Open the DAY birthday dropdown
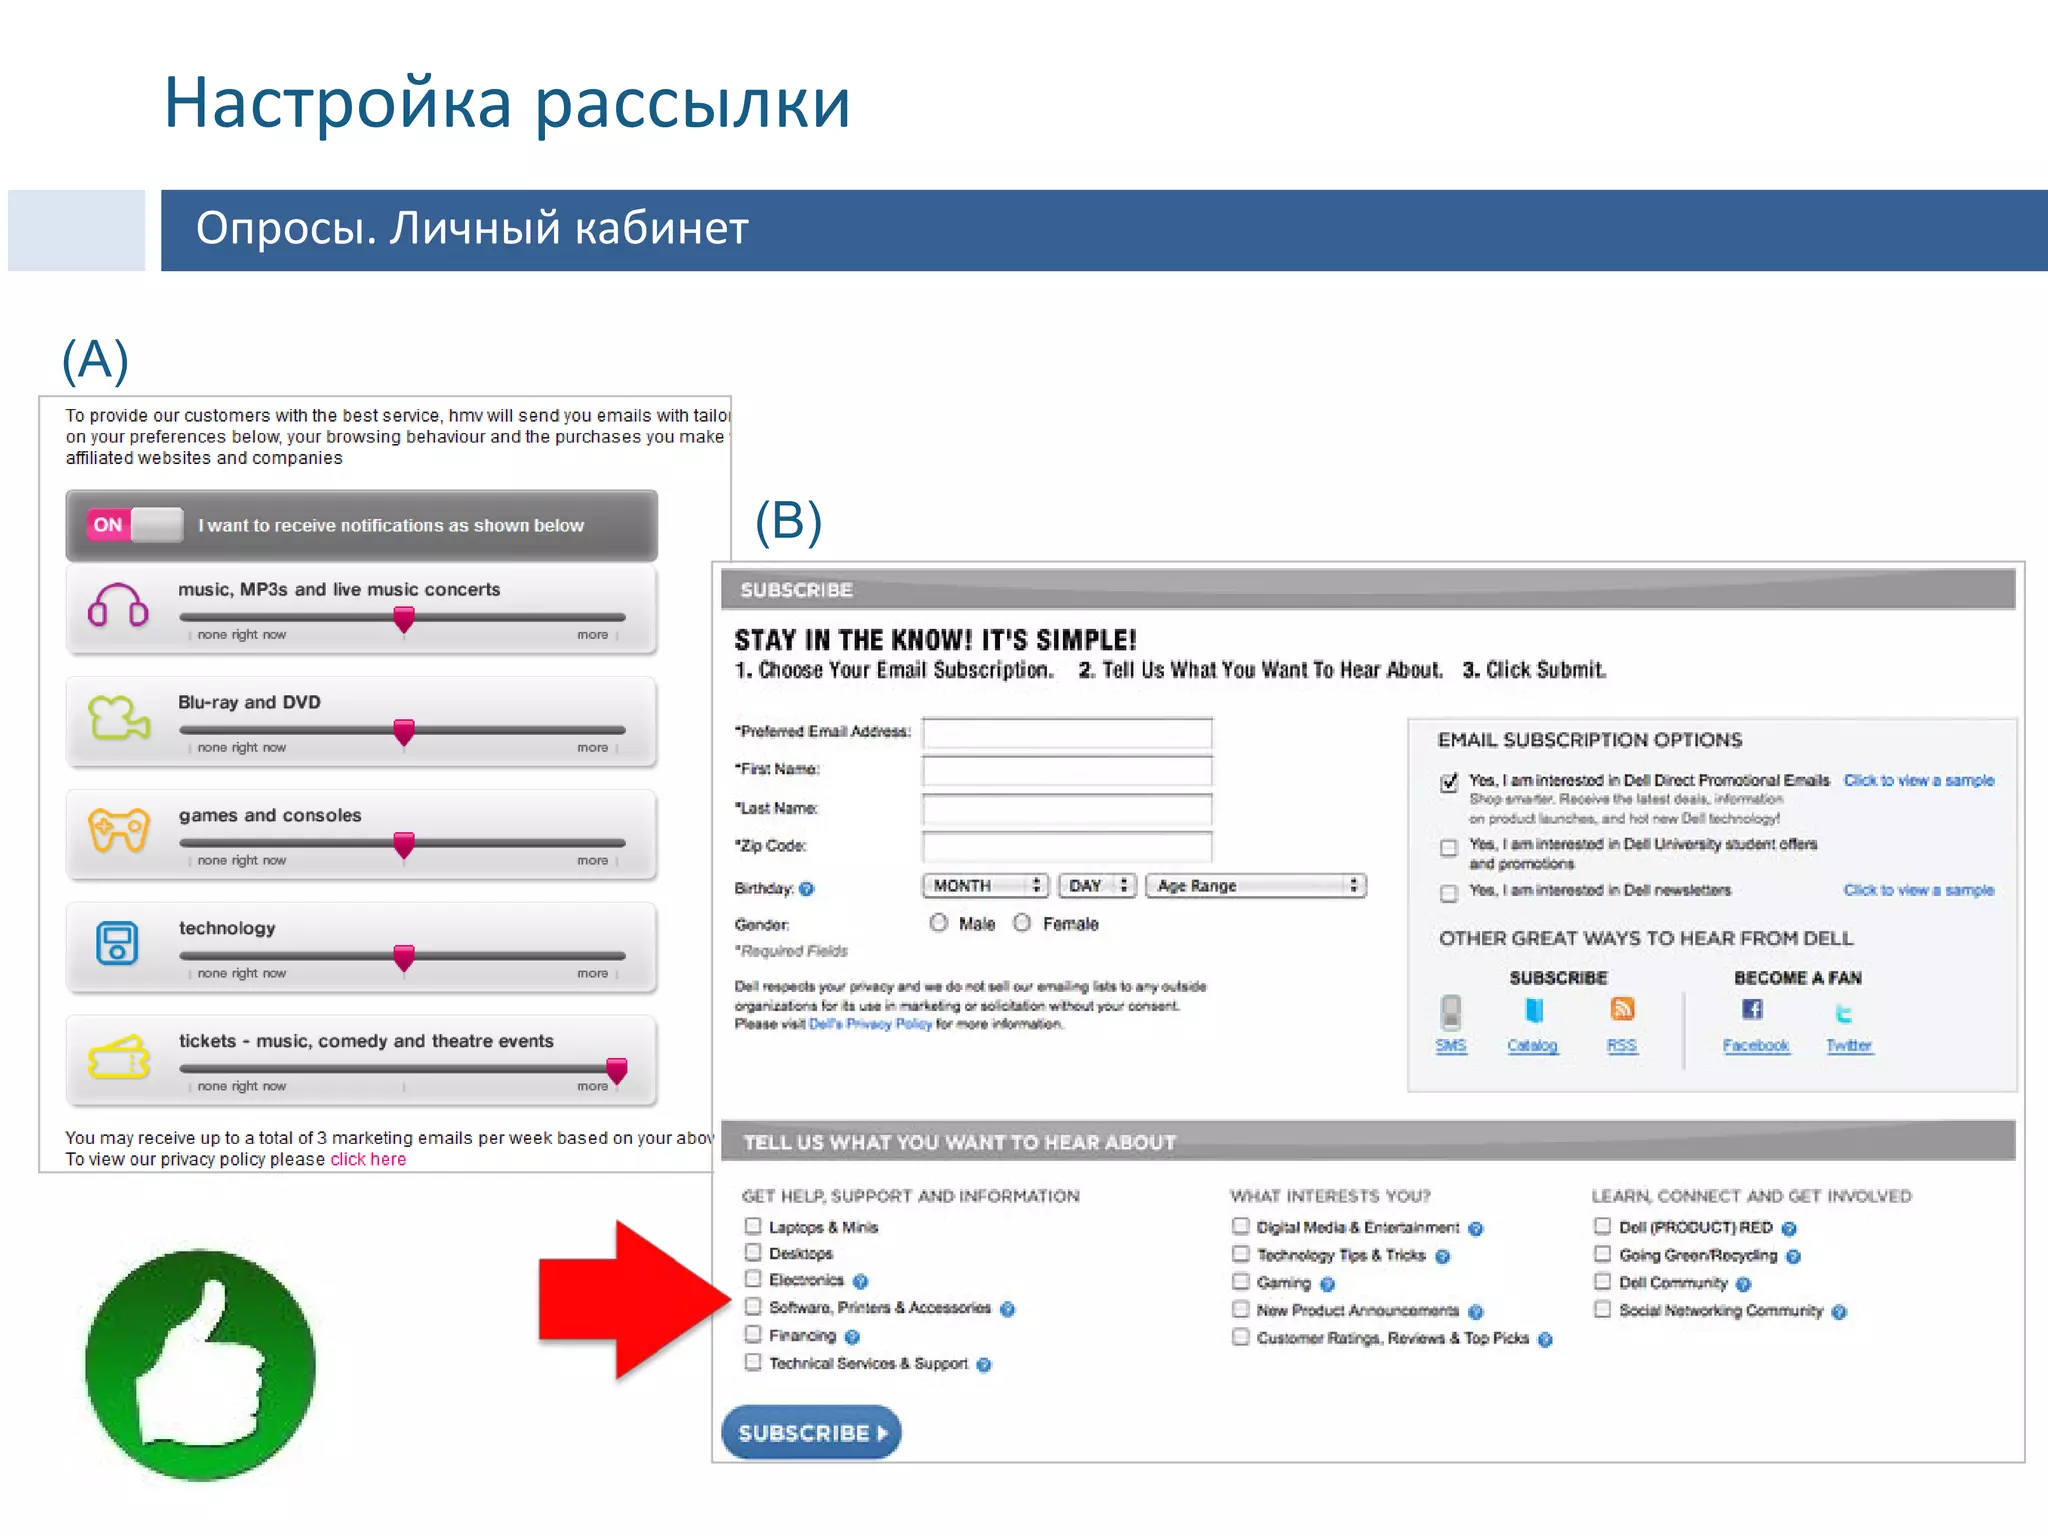Image resolution: width=2048 pixels, height=1536 pixels. [1098, 886]
